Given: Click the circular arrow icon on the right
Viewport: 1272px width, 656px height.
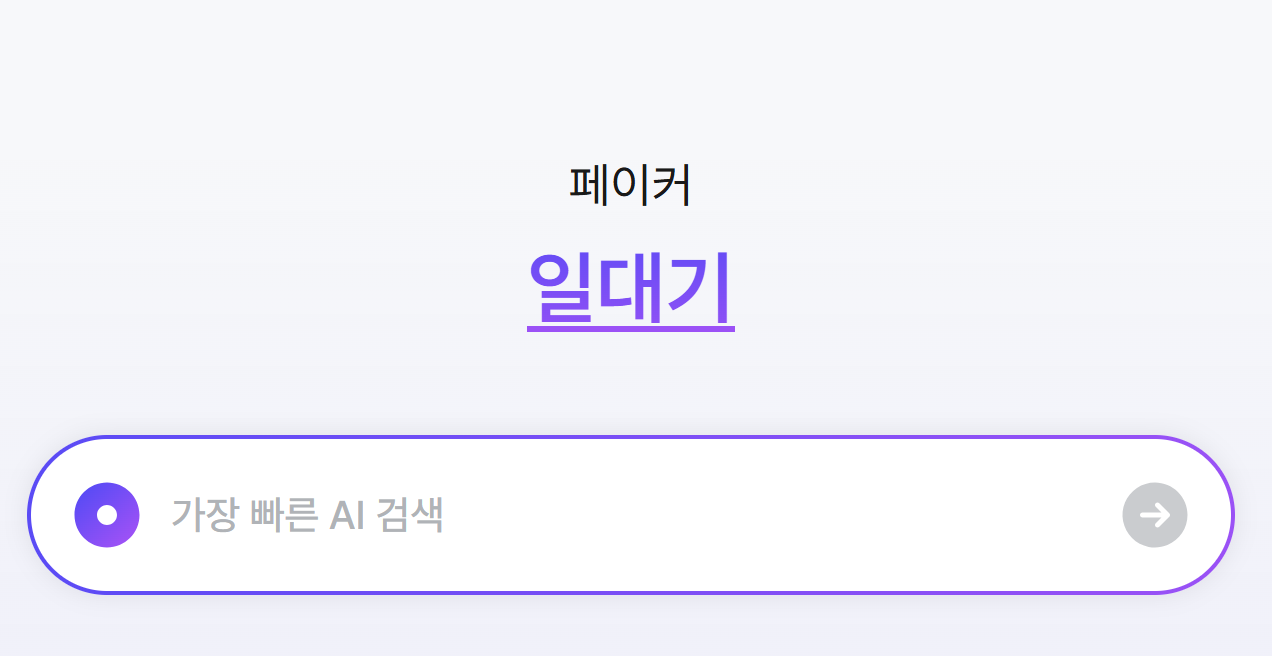Looking at the screenshot, I should 1154,514.
